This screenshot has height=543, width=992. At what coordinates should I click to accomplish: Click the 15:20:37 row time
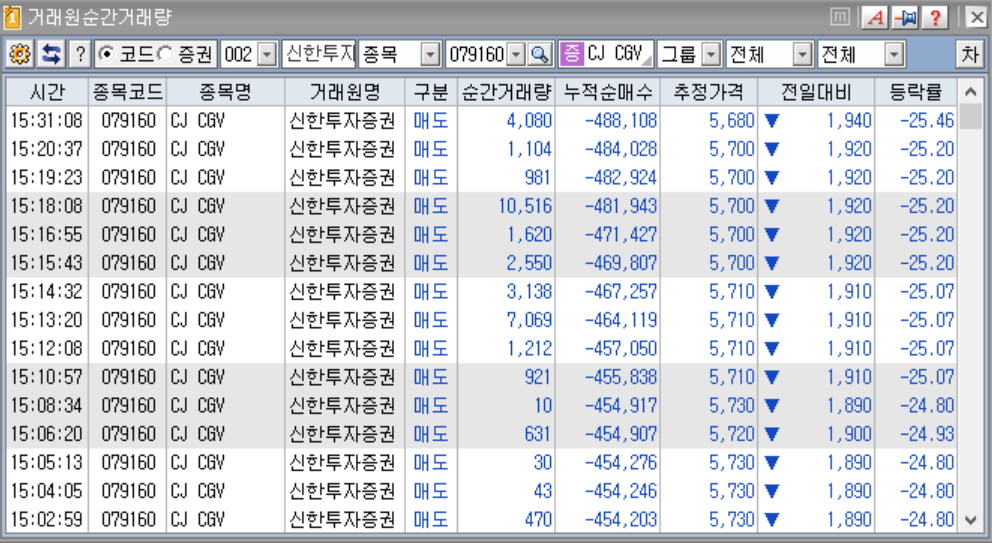(47, 149)
